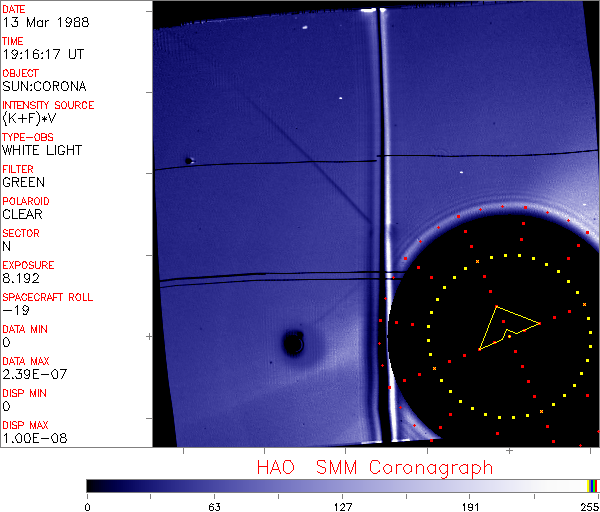The image size is (600, 512).
Task: Click the 'WHITE LIGHT' observation type value
Action: (x=42, y=151)
